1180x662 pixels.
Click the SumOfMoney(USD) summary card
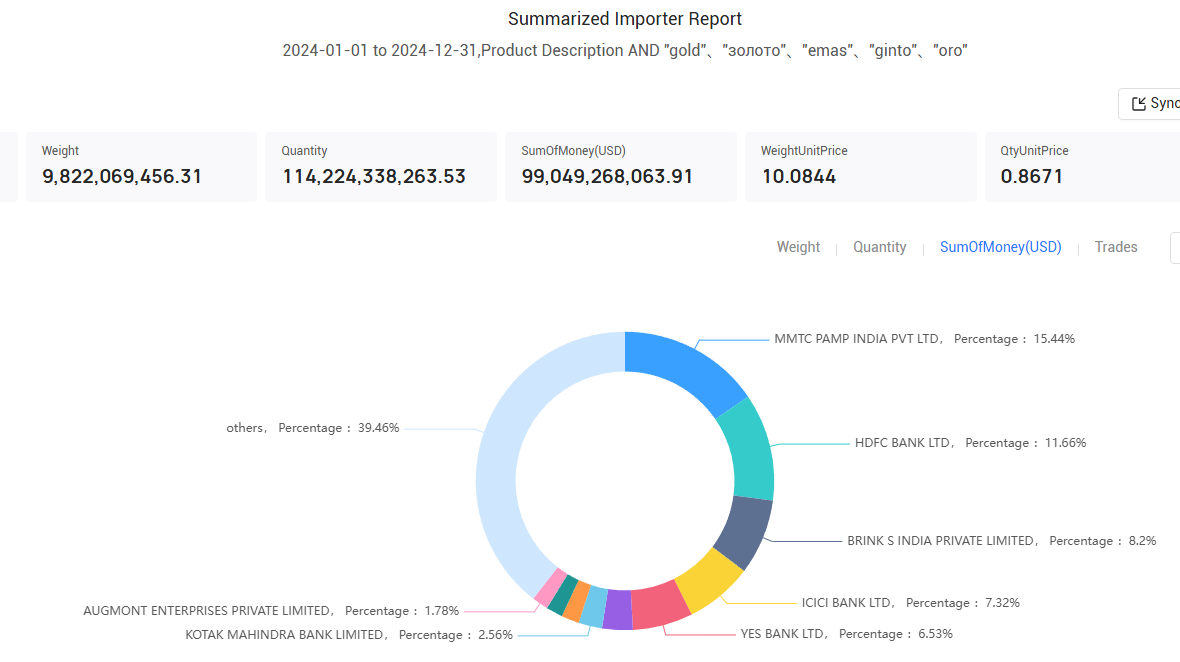tap(621, 167)
